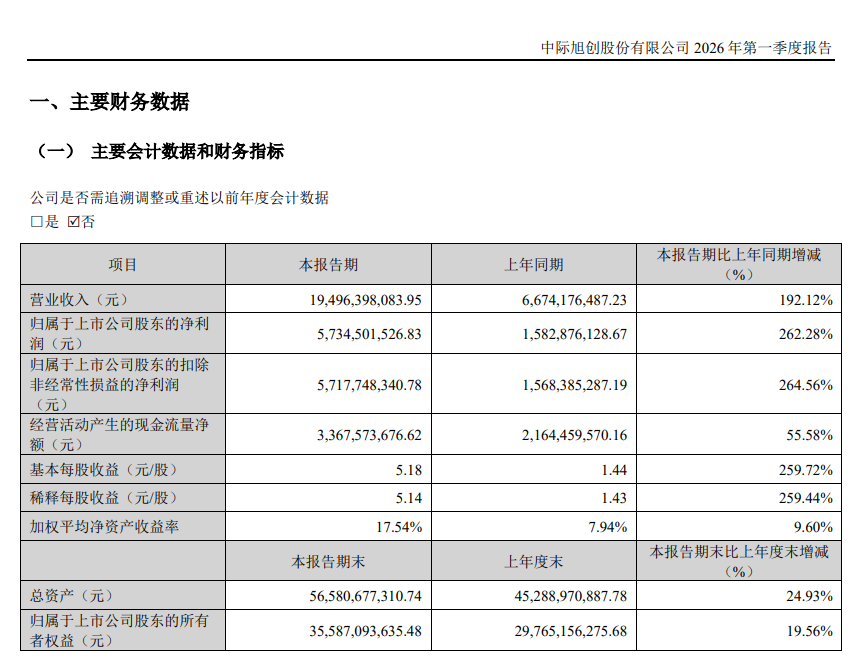Click diluted EPS value 5.14

[409, 498]
